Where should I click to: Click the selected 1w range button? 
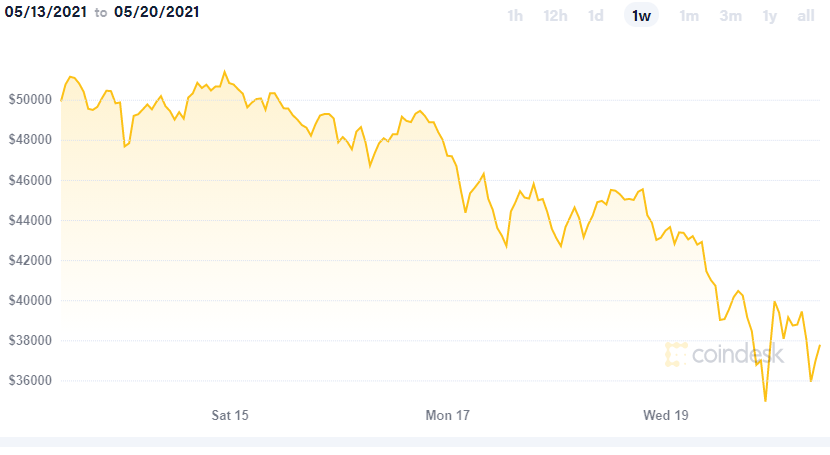[x=641, y=15]
